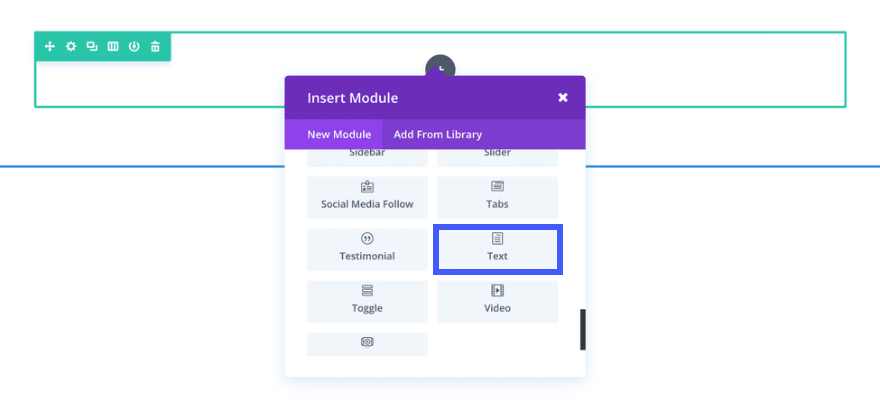The image size is (880, 403).
Task: Click the row move handle icon
Action: coord(50,47)
